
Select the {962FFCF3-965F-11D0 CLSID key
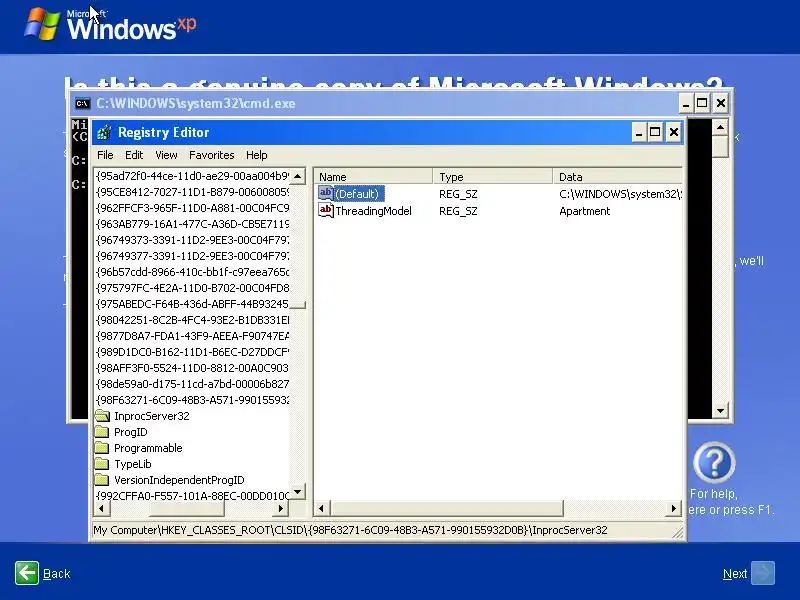[x=192, y=208]
